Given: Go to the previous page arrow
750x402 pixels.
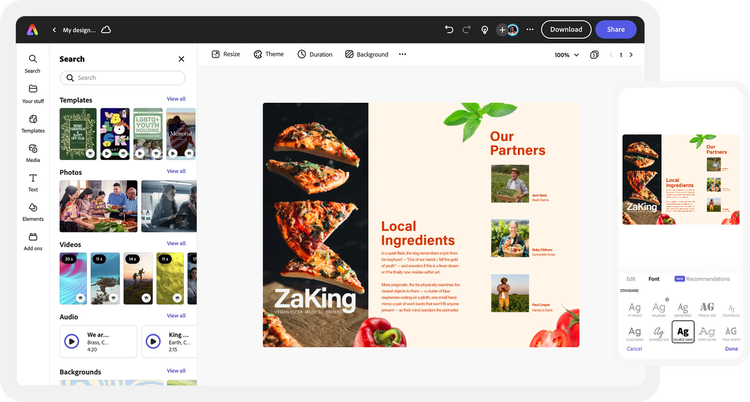Looking at the screenshot, I should (611, 55).
